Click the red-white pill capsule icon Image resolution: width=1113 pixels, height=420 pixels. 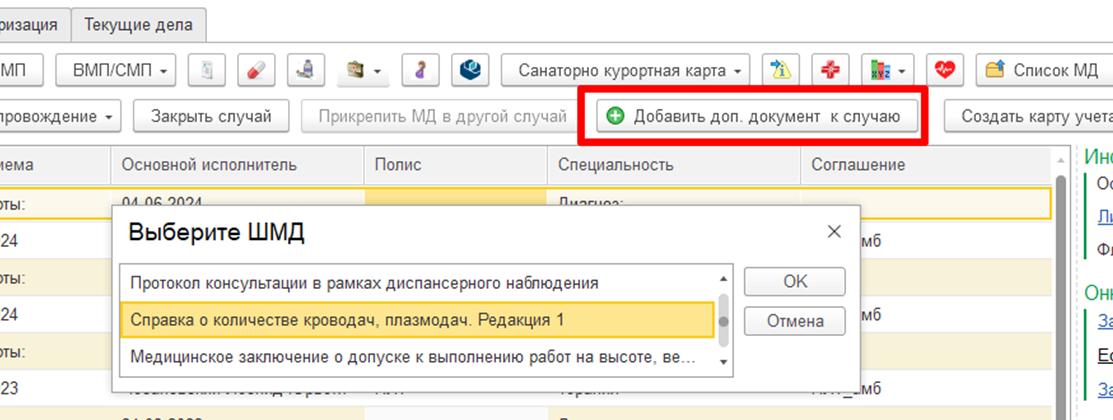pos(256,70)
